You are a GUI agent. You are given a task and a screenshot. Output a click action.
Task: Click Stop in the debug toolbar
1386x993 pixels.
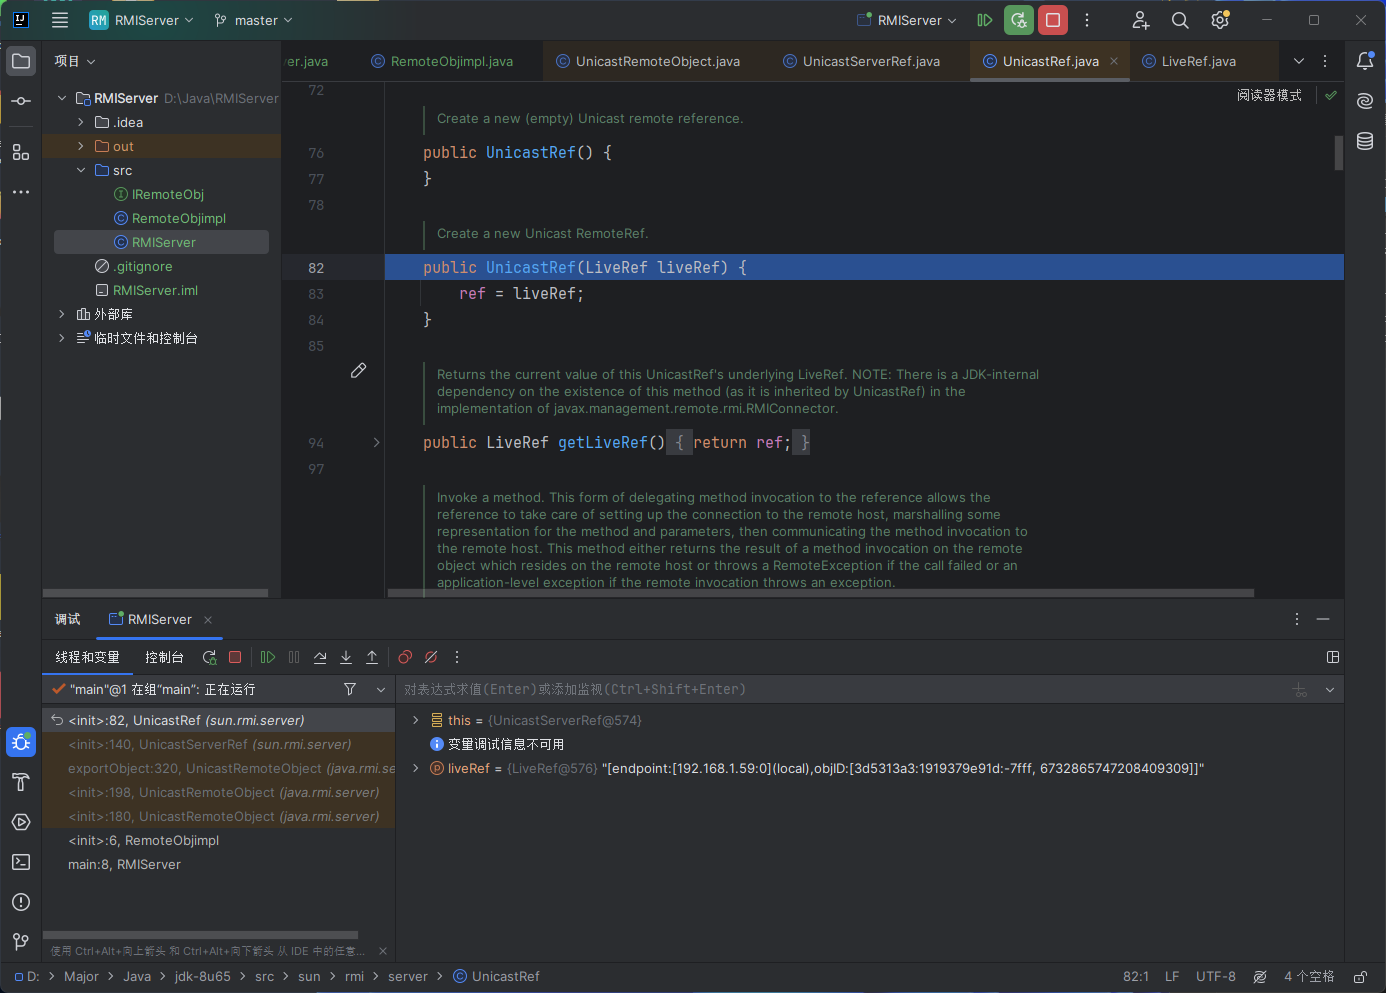pos(235,657)
